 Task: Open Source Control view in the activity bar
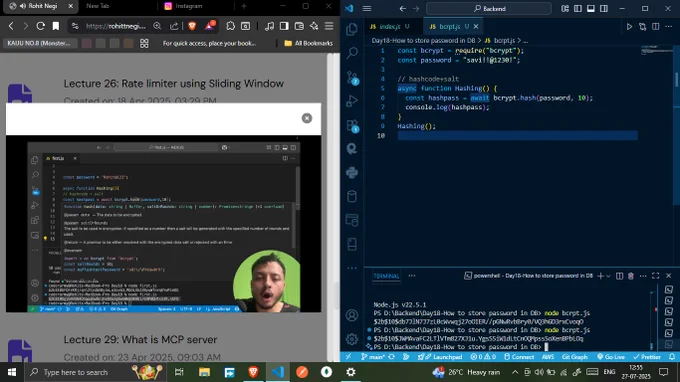[352, 77]
